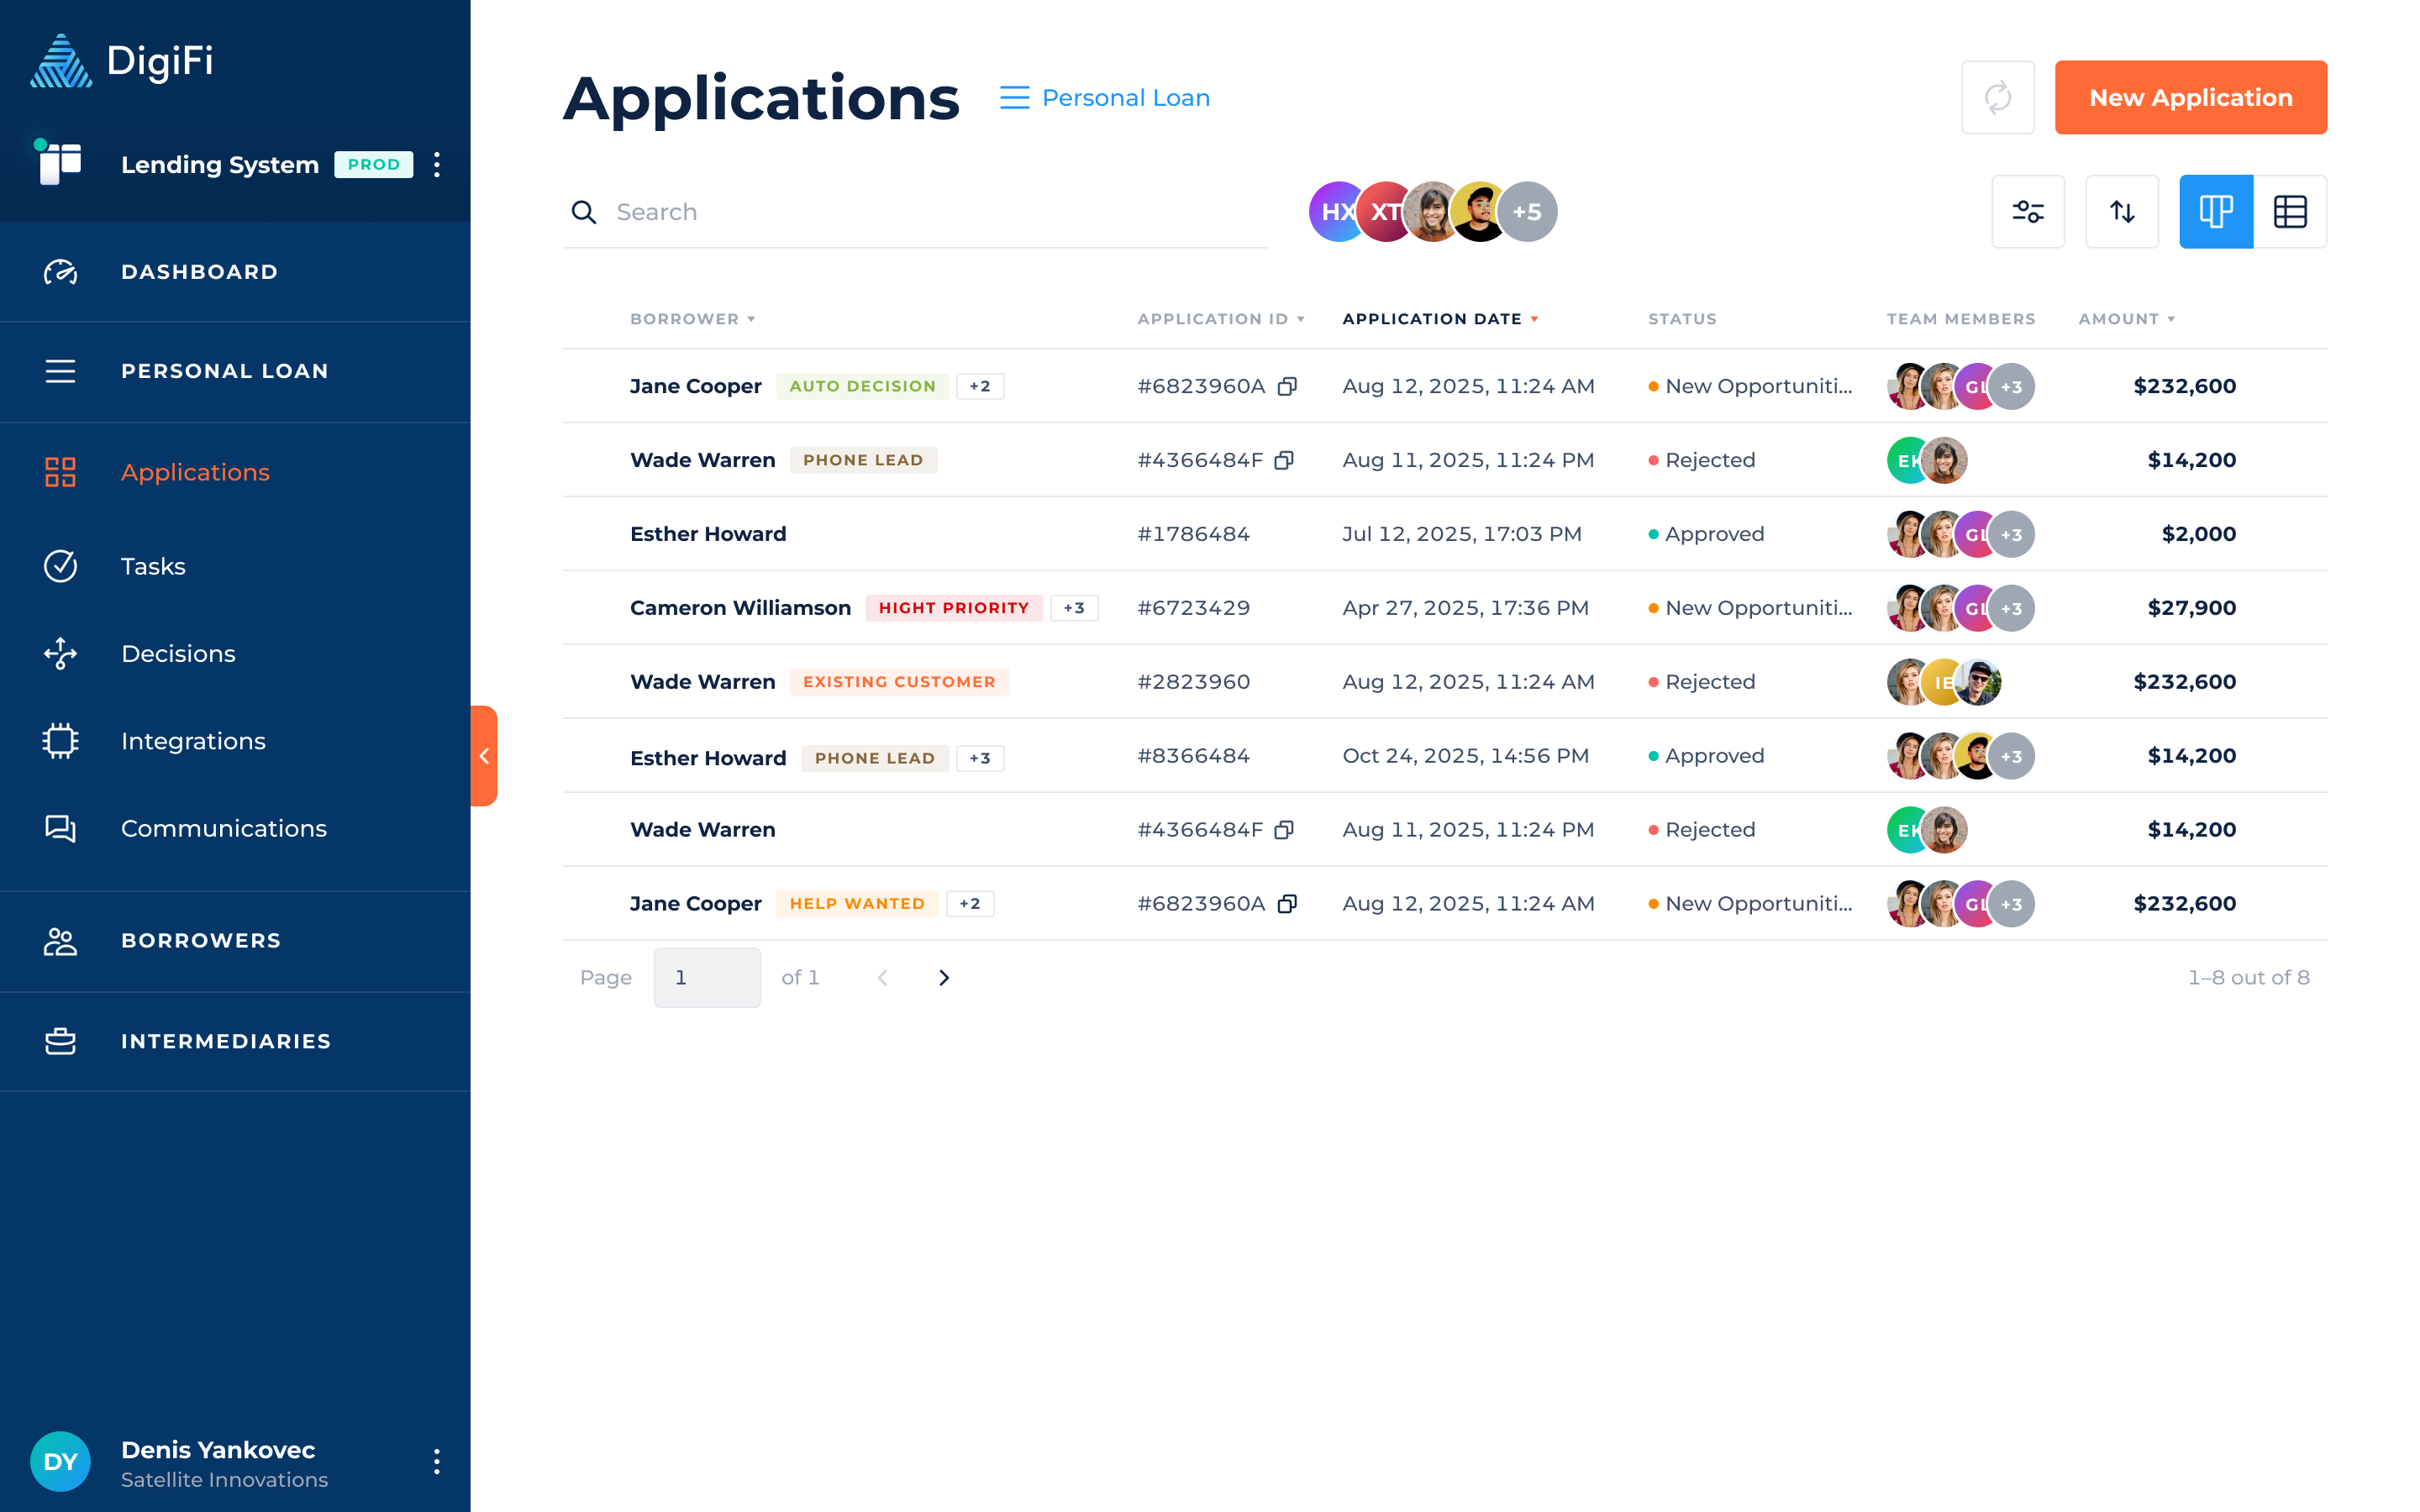Switch to table list view

click(x=2289, y=212)
